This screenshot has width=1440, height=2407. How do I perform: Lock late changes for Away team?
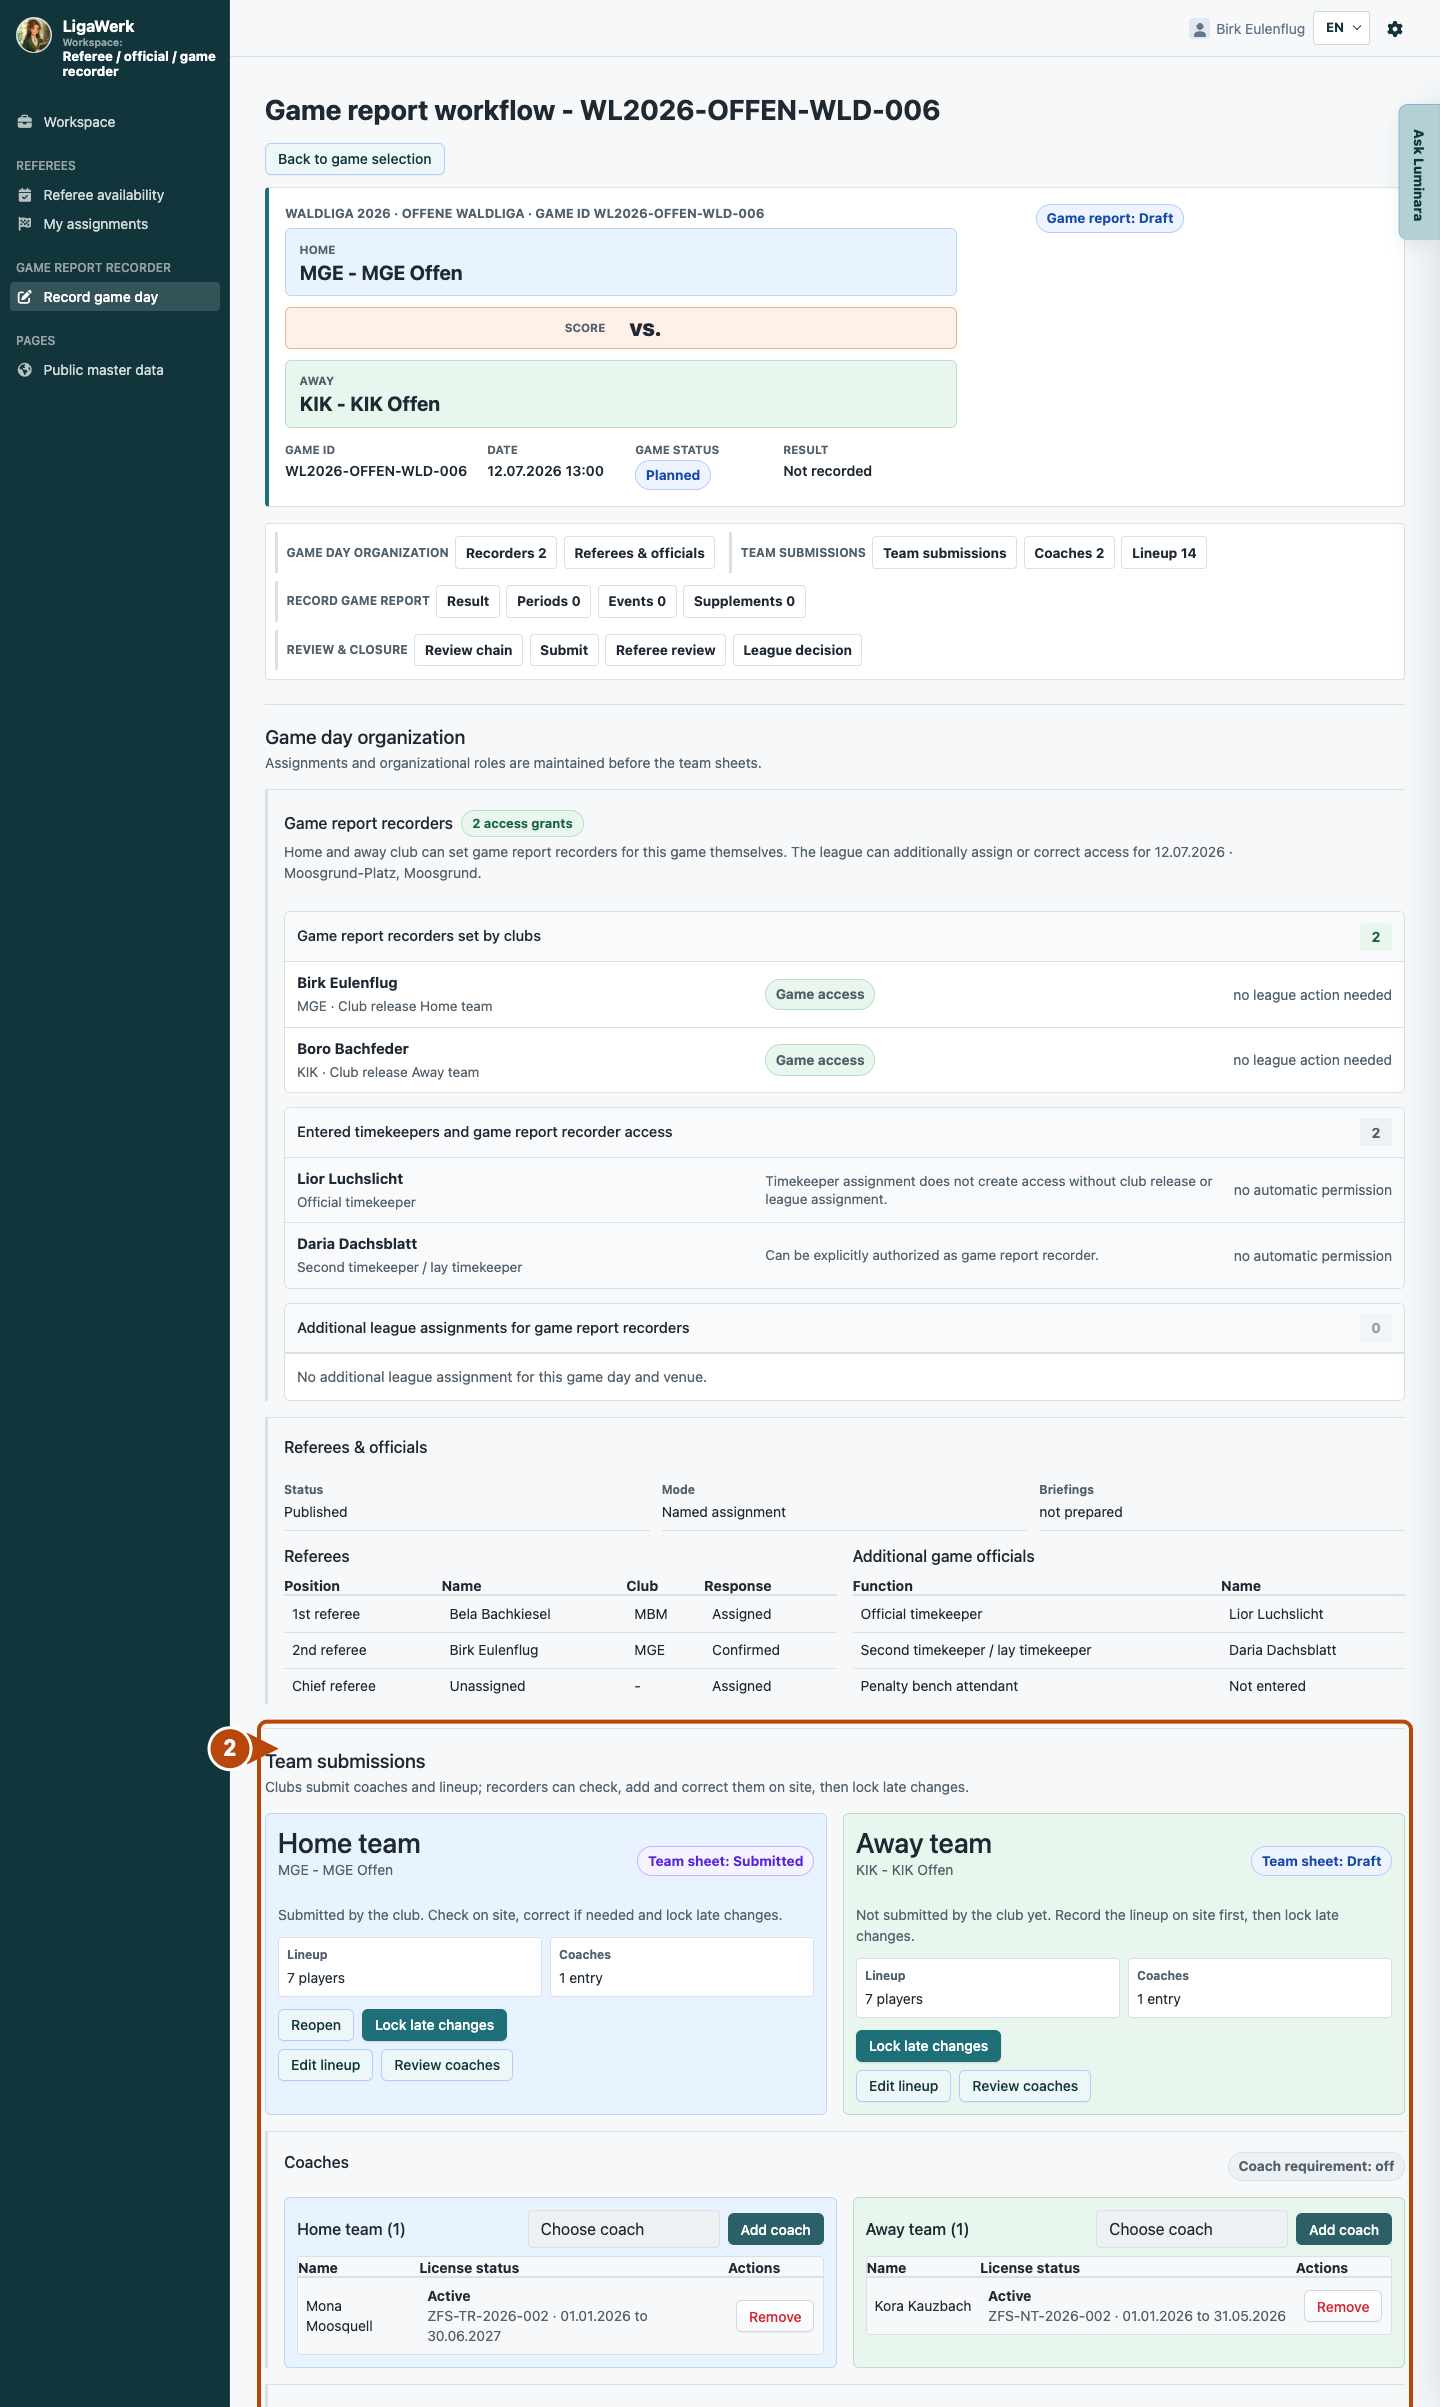coord(928,2046)
